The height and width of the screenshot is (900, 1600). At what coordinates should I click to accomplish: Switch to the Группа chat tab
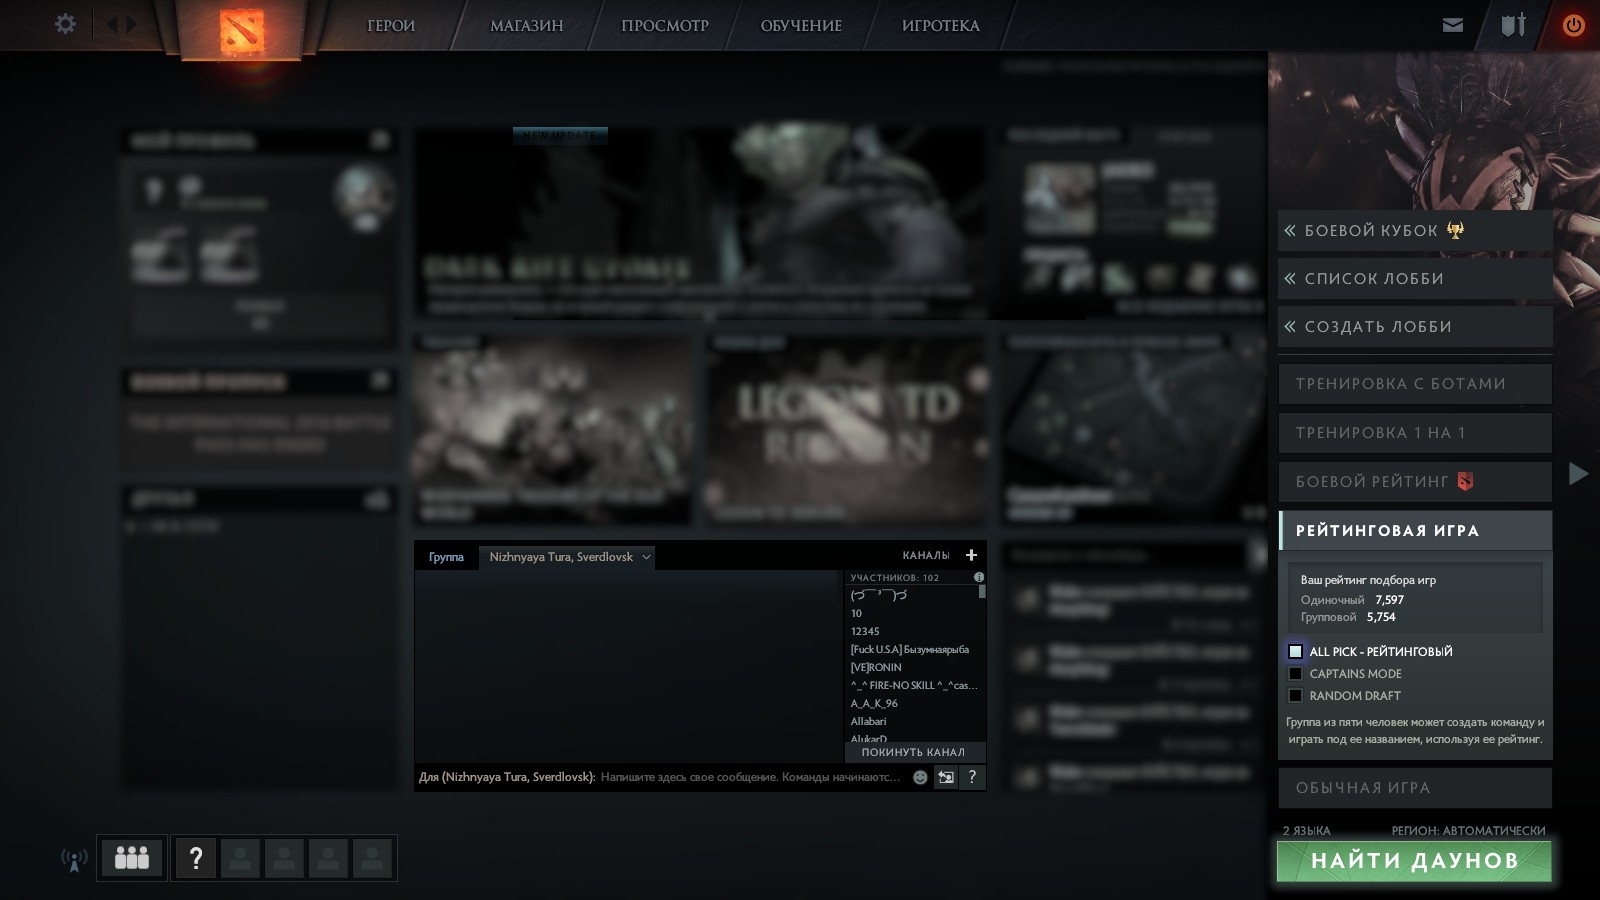pos(446,557)
